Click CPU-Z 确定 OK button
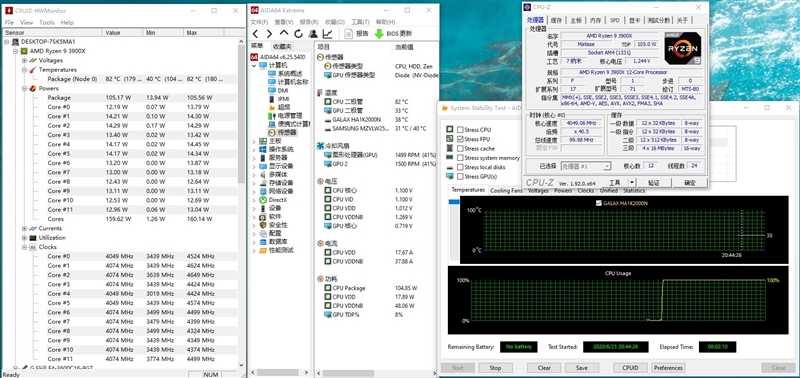Viewport: 800px width, 378px height. coord(690,182)
